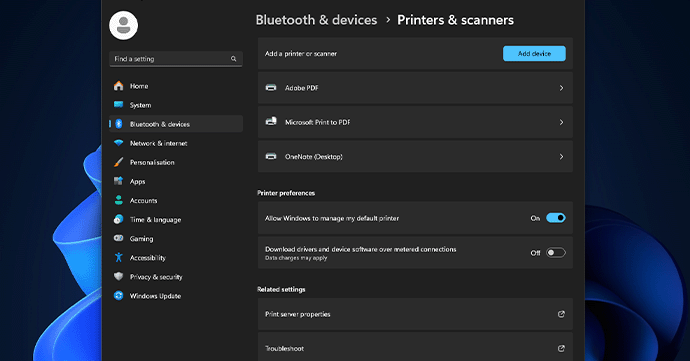This screenshot has height=361, width=690.
Task: Toggle Allow Windows to manage default printer
Action: coord(556,218)
